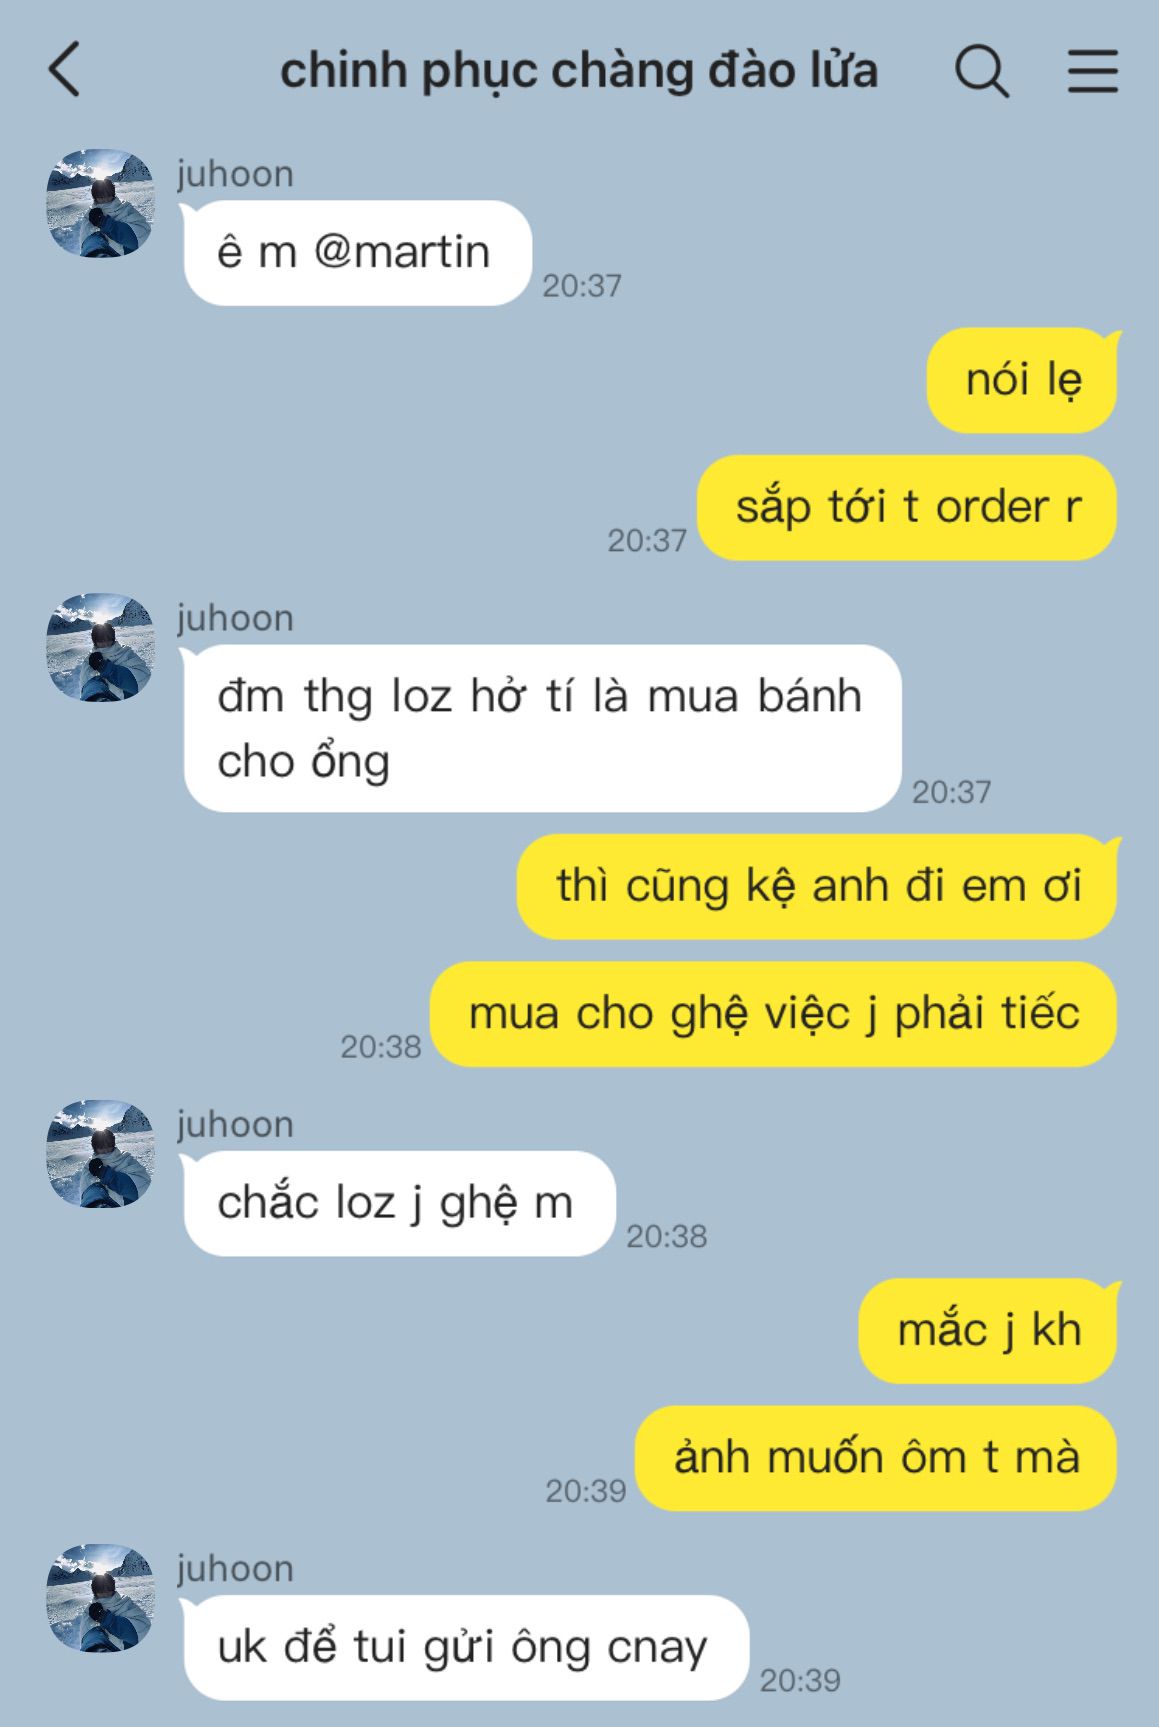Tap the 'thì cũng kệ anh đi' bubble
Image resolution: width=1159 pixels, height=1727 pixels.
pyautogui.click(x=818, y=886)
